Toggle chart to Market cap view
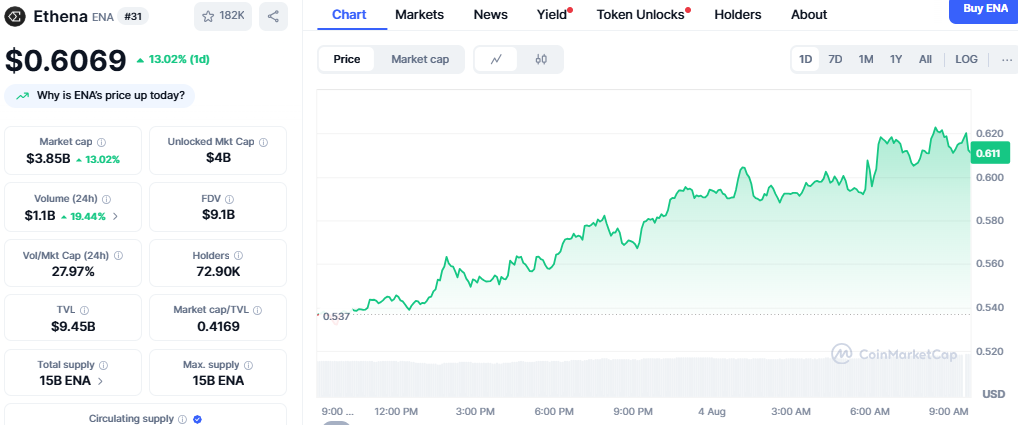The width and height of the screenshot is (1018, 425). [x=419, y=60]
